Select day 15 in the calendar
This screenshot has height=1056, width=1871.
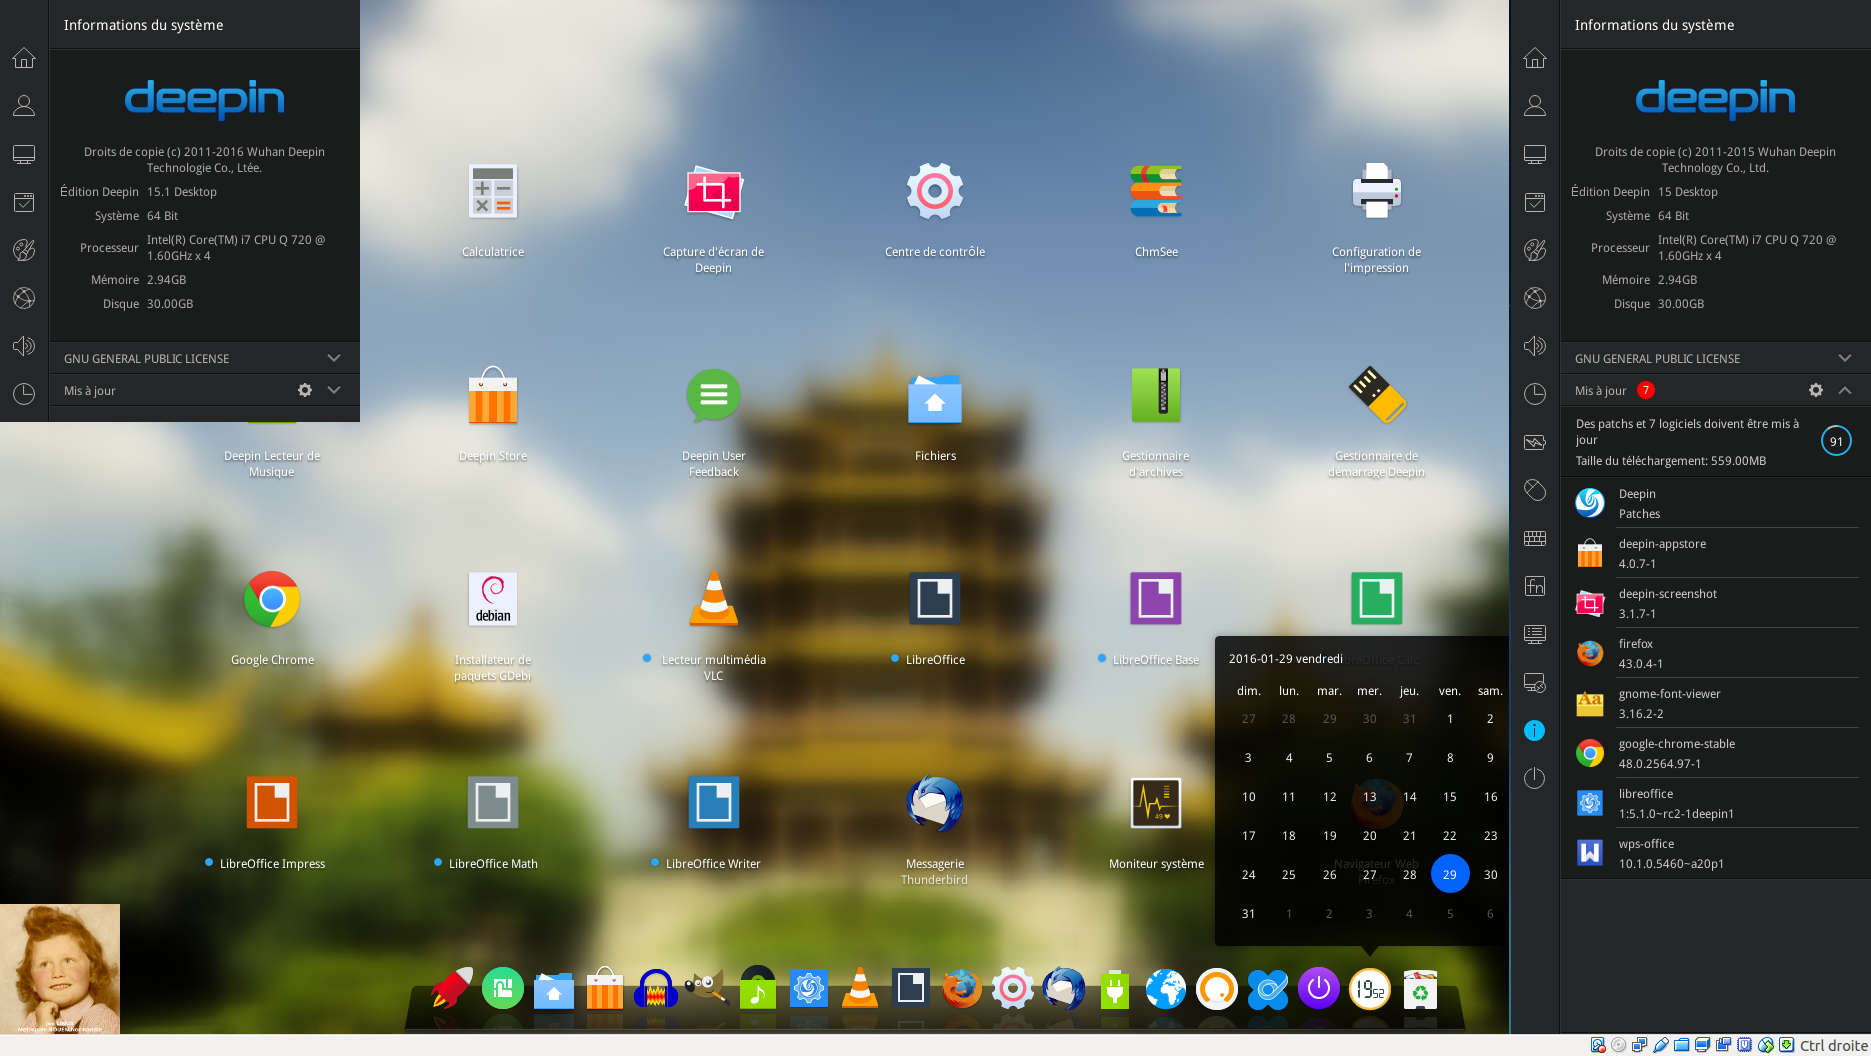[1449, 796]
